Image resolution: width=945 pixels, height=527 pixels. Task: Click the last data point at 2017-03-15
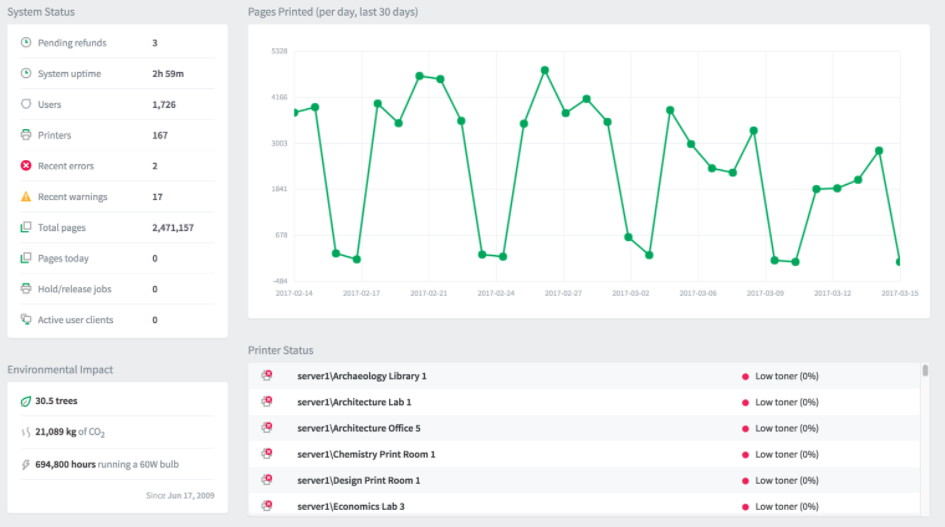tap(899, 262)
